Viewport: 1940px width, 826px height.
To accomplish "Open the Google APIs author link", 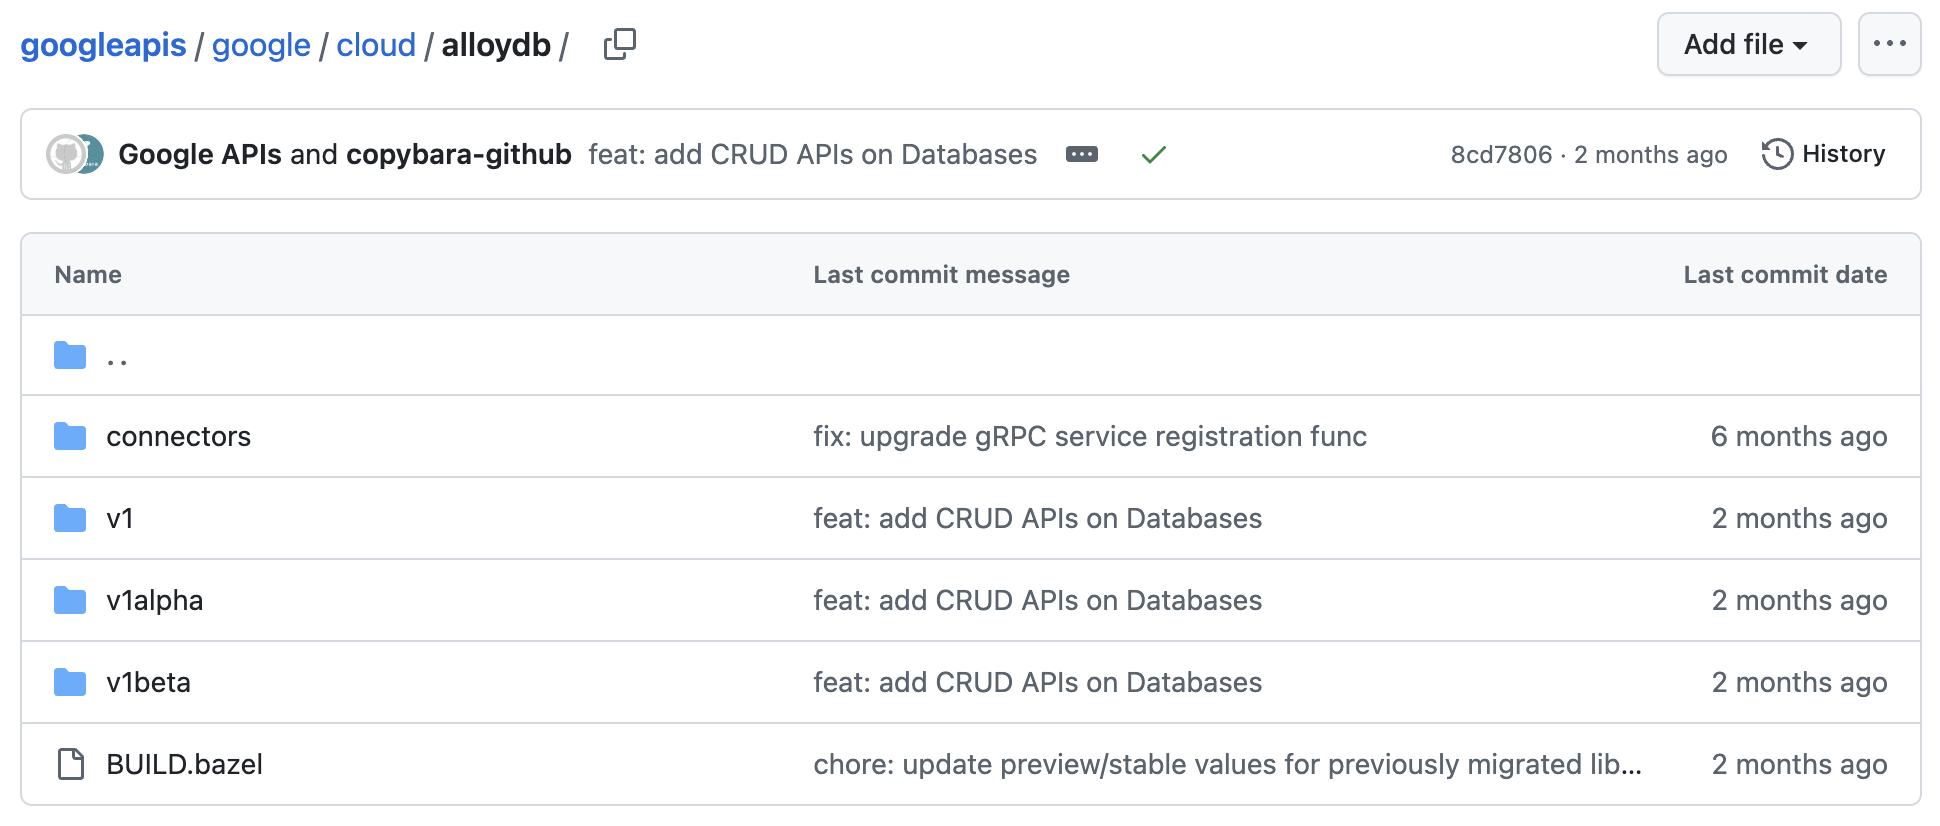I will coord(200,154).
